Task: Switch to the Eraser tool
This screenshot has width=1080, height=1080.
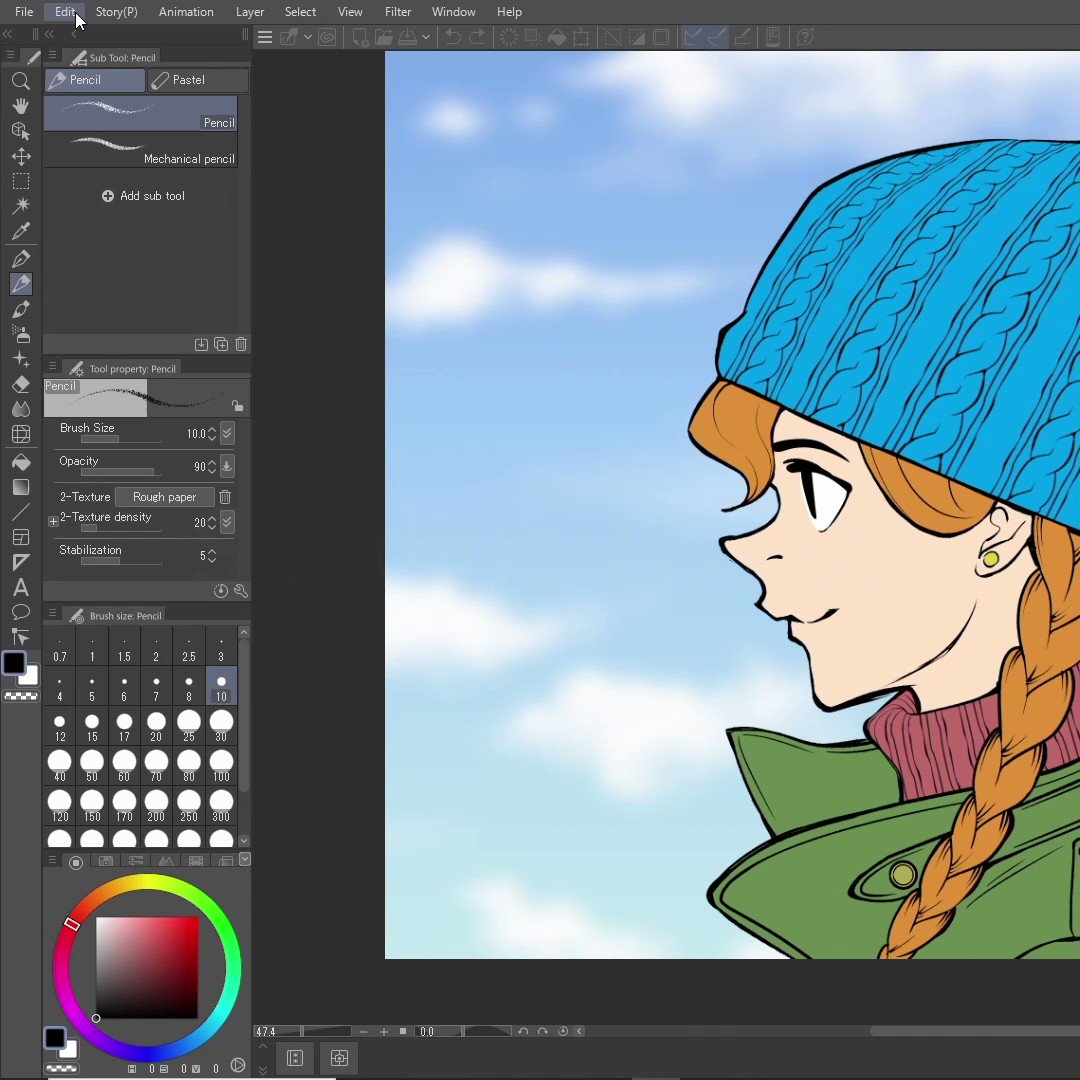Action: (x=21, y=384)
